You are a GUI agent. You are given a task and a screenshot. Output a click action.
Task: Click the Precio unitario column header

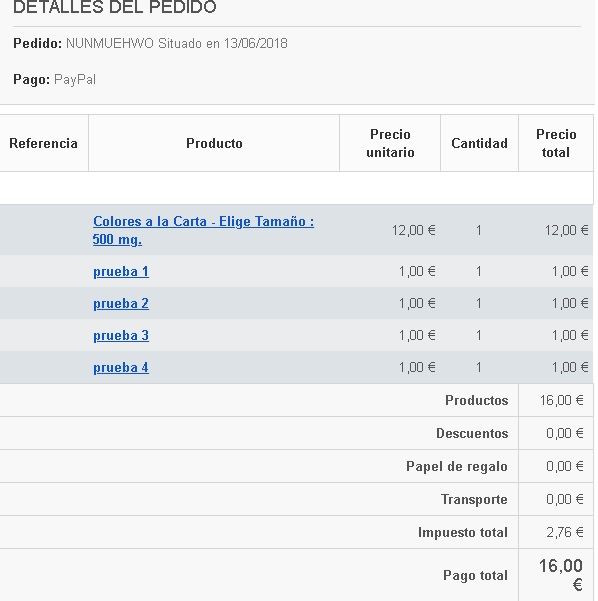pos(390,143)
